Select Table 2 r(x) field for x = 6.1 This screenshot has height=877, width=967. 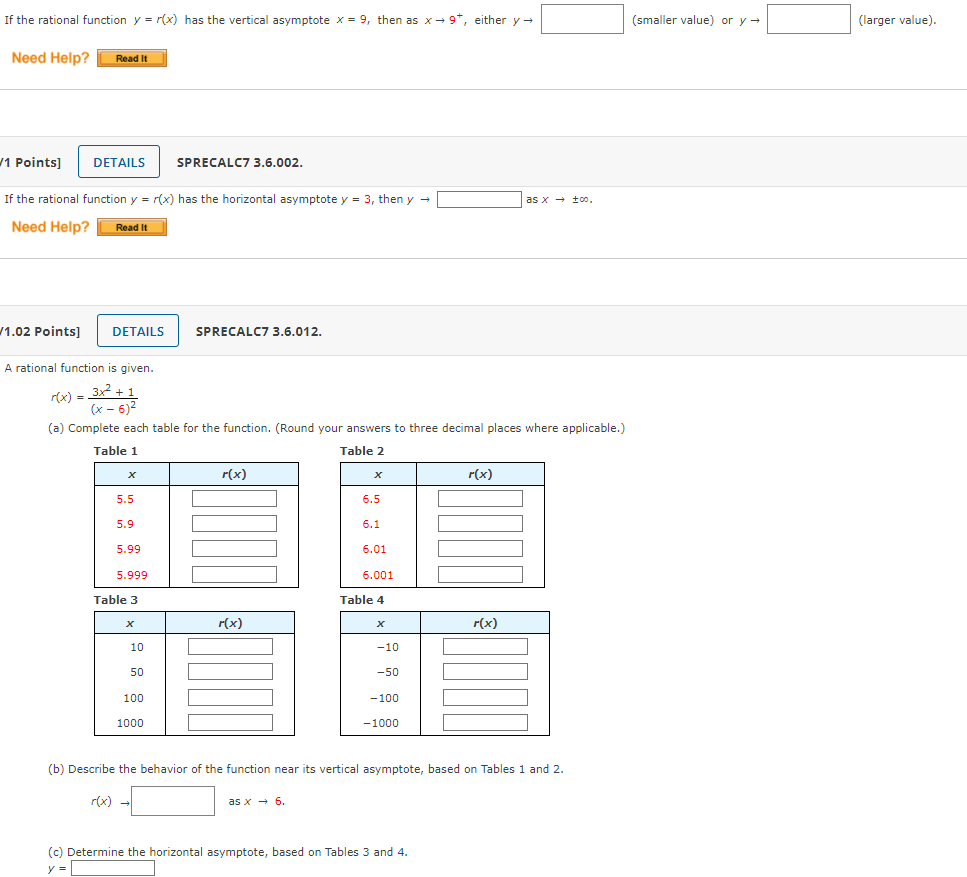[480, 523]
